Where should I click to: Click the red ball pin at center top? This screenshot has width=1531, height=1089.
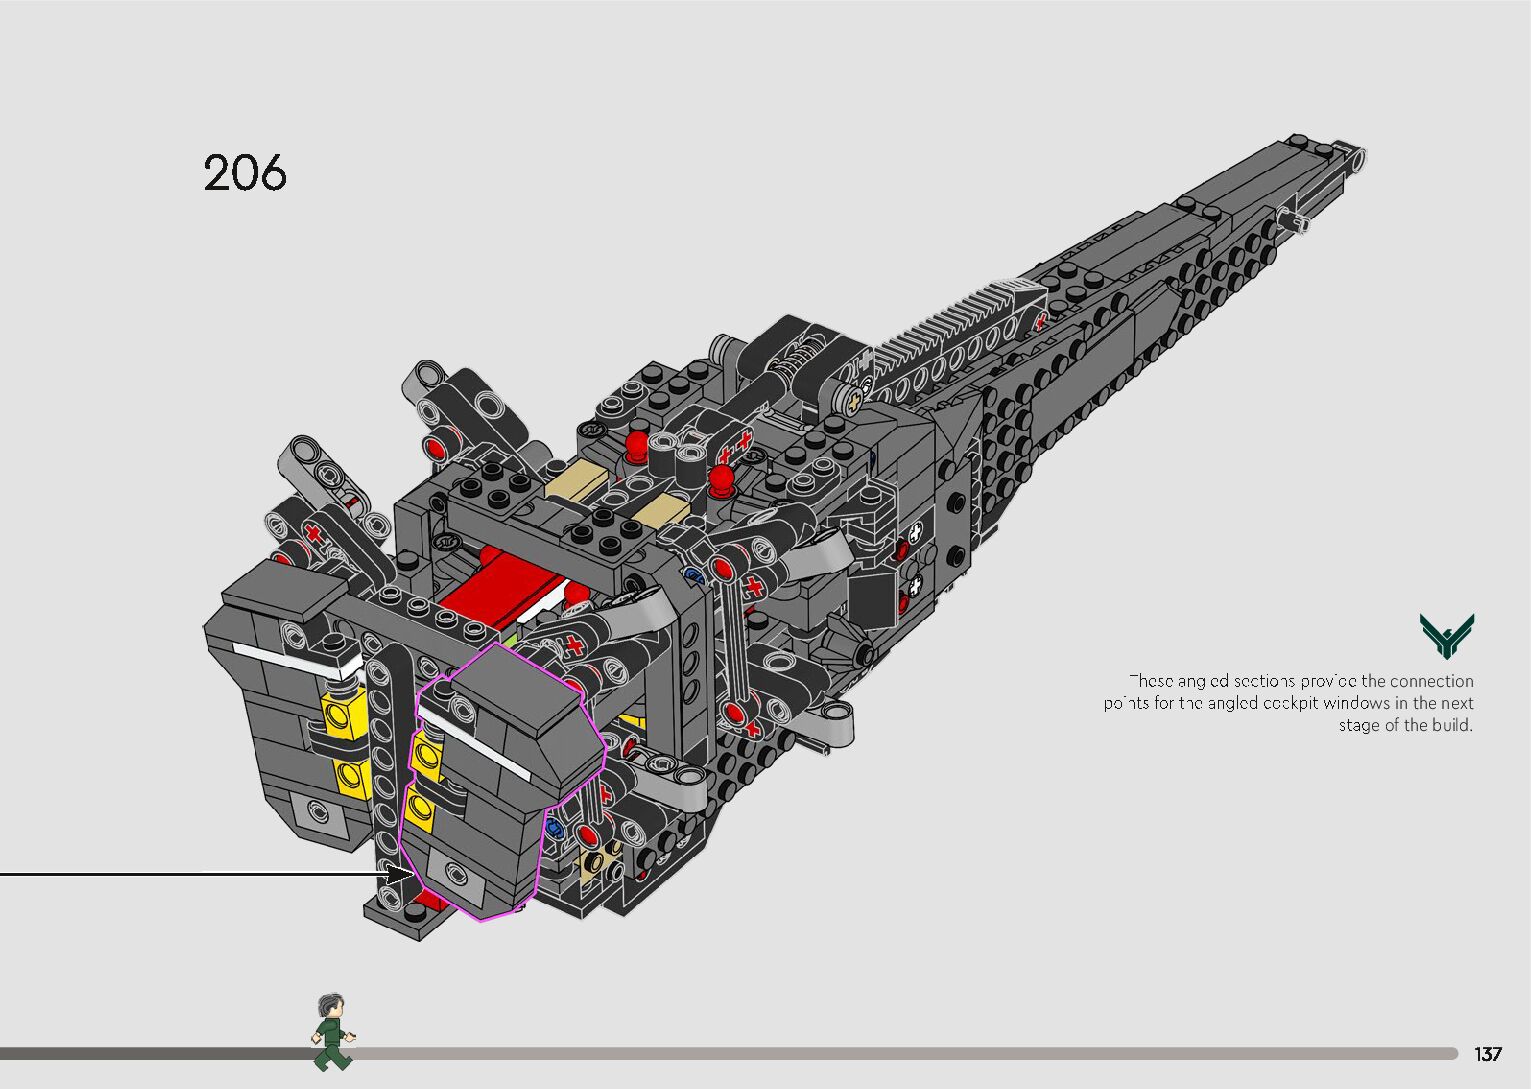[x=722, y=481]
